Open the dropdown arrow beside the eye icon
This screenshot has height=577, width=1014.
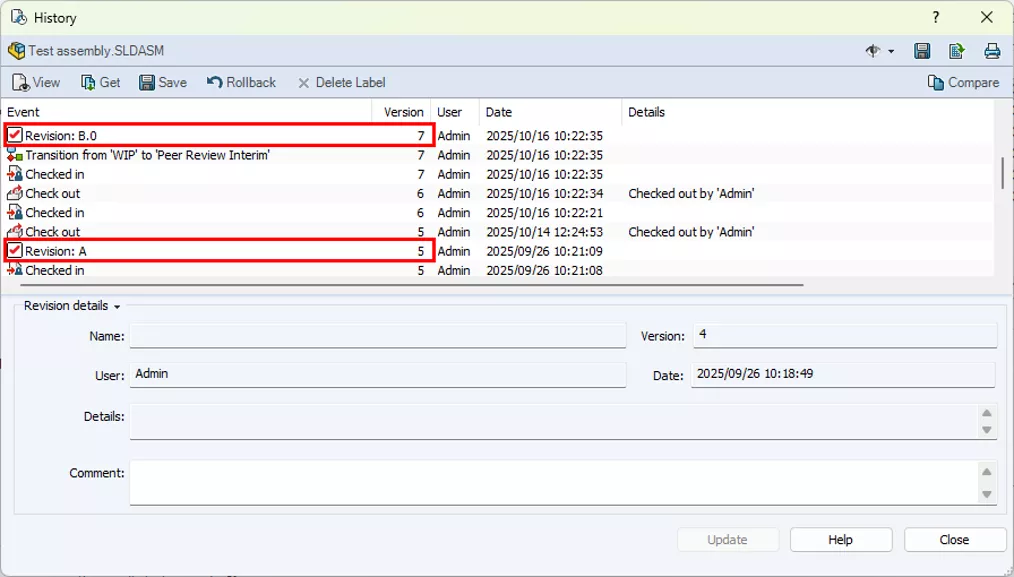891,51
